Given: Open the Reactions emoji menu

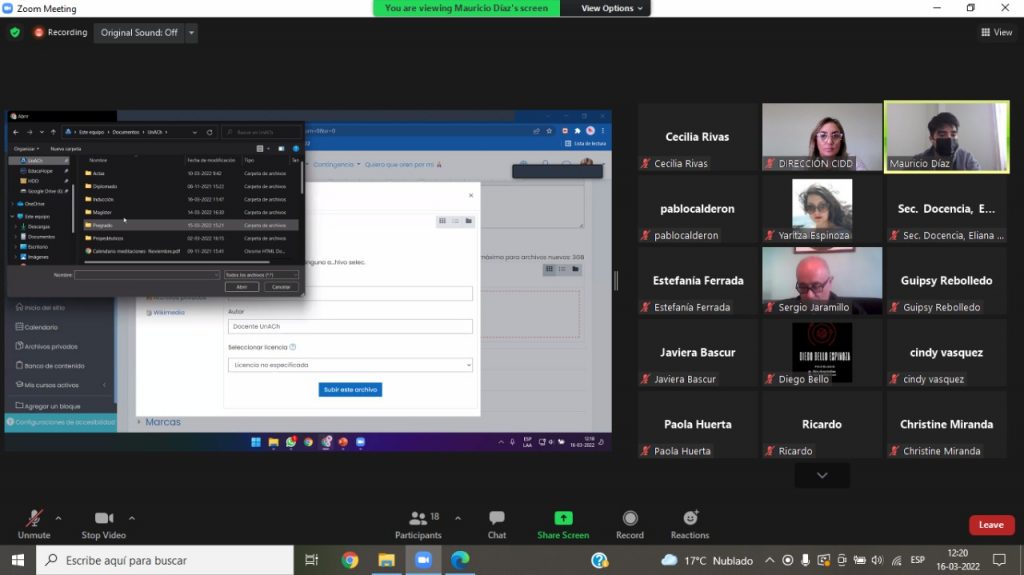Looking at the screenshot, I should (690, 524).
